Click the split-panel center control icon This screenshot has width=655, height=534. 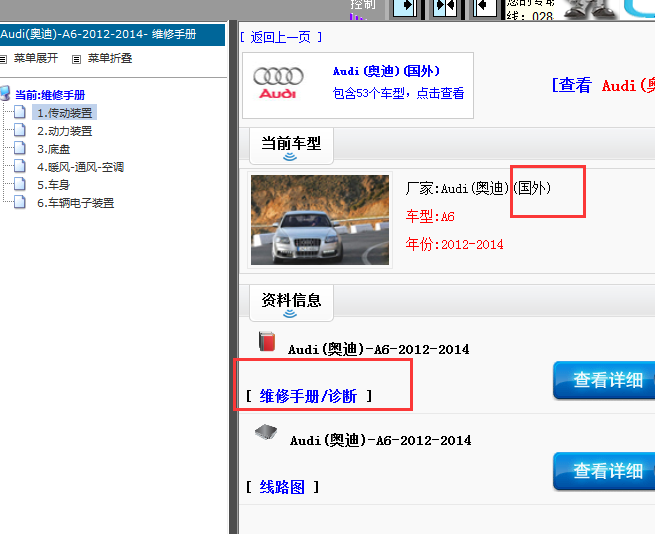coord(445,8)
